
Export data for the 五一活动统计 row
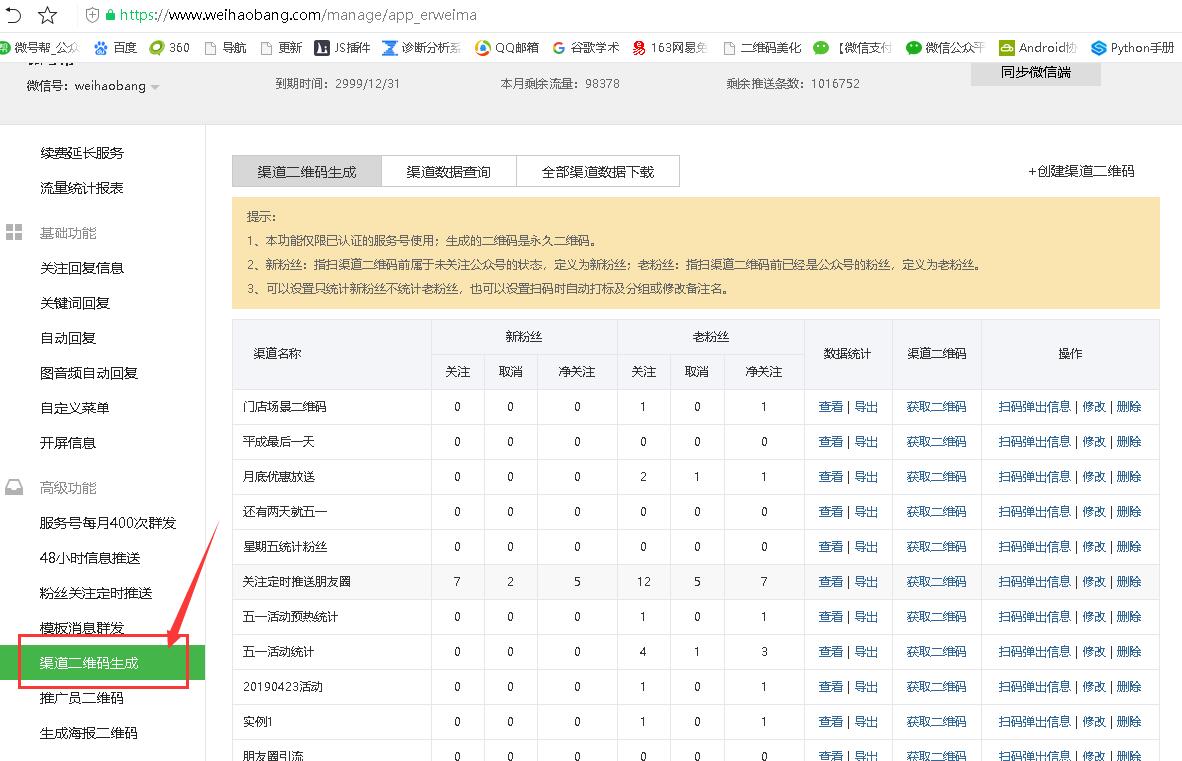866,652
